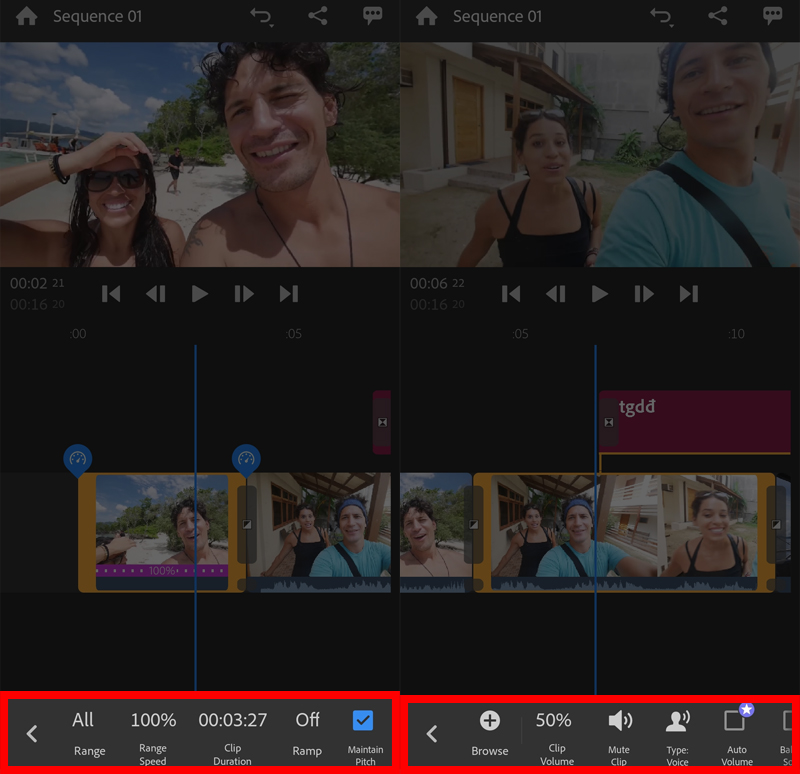The image size is (800, 774).
Task: Edit Clip Duration 00:03:27
Action: pyautogui.click(x=232, y=720)
